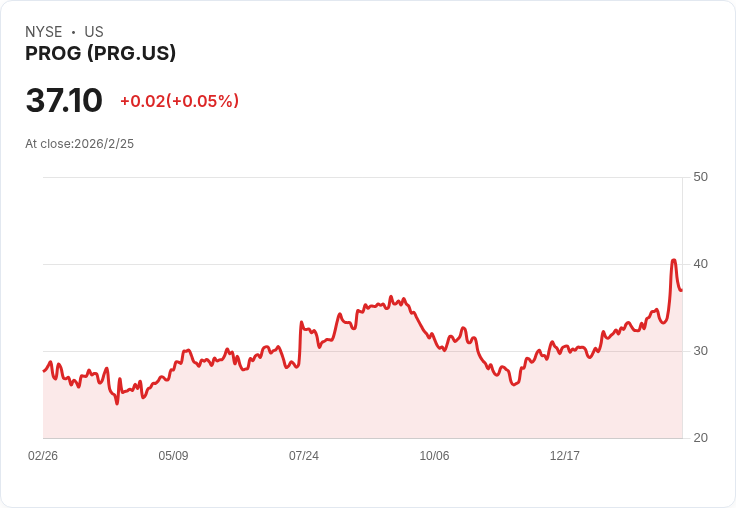The width and height of the screenshot is (736, 508).
Task: Click the NYSE exchange label
Action: tap(44, 32)
